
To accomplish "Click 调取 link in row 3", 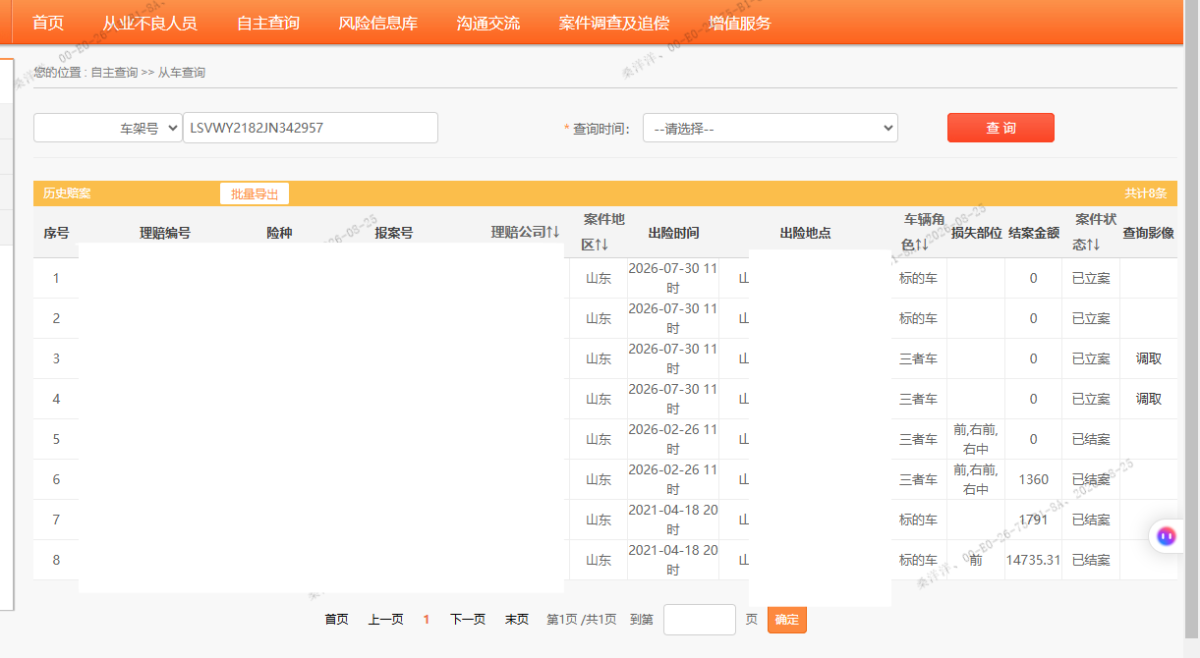I will pyautogui.click(x=1148, y=359).
